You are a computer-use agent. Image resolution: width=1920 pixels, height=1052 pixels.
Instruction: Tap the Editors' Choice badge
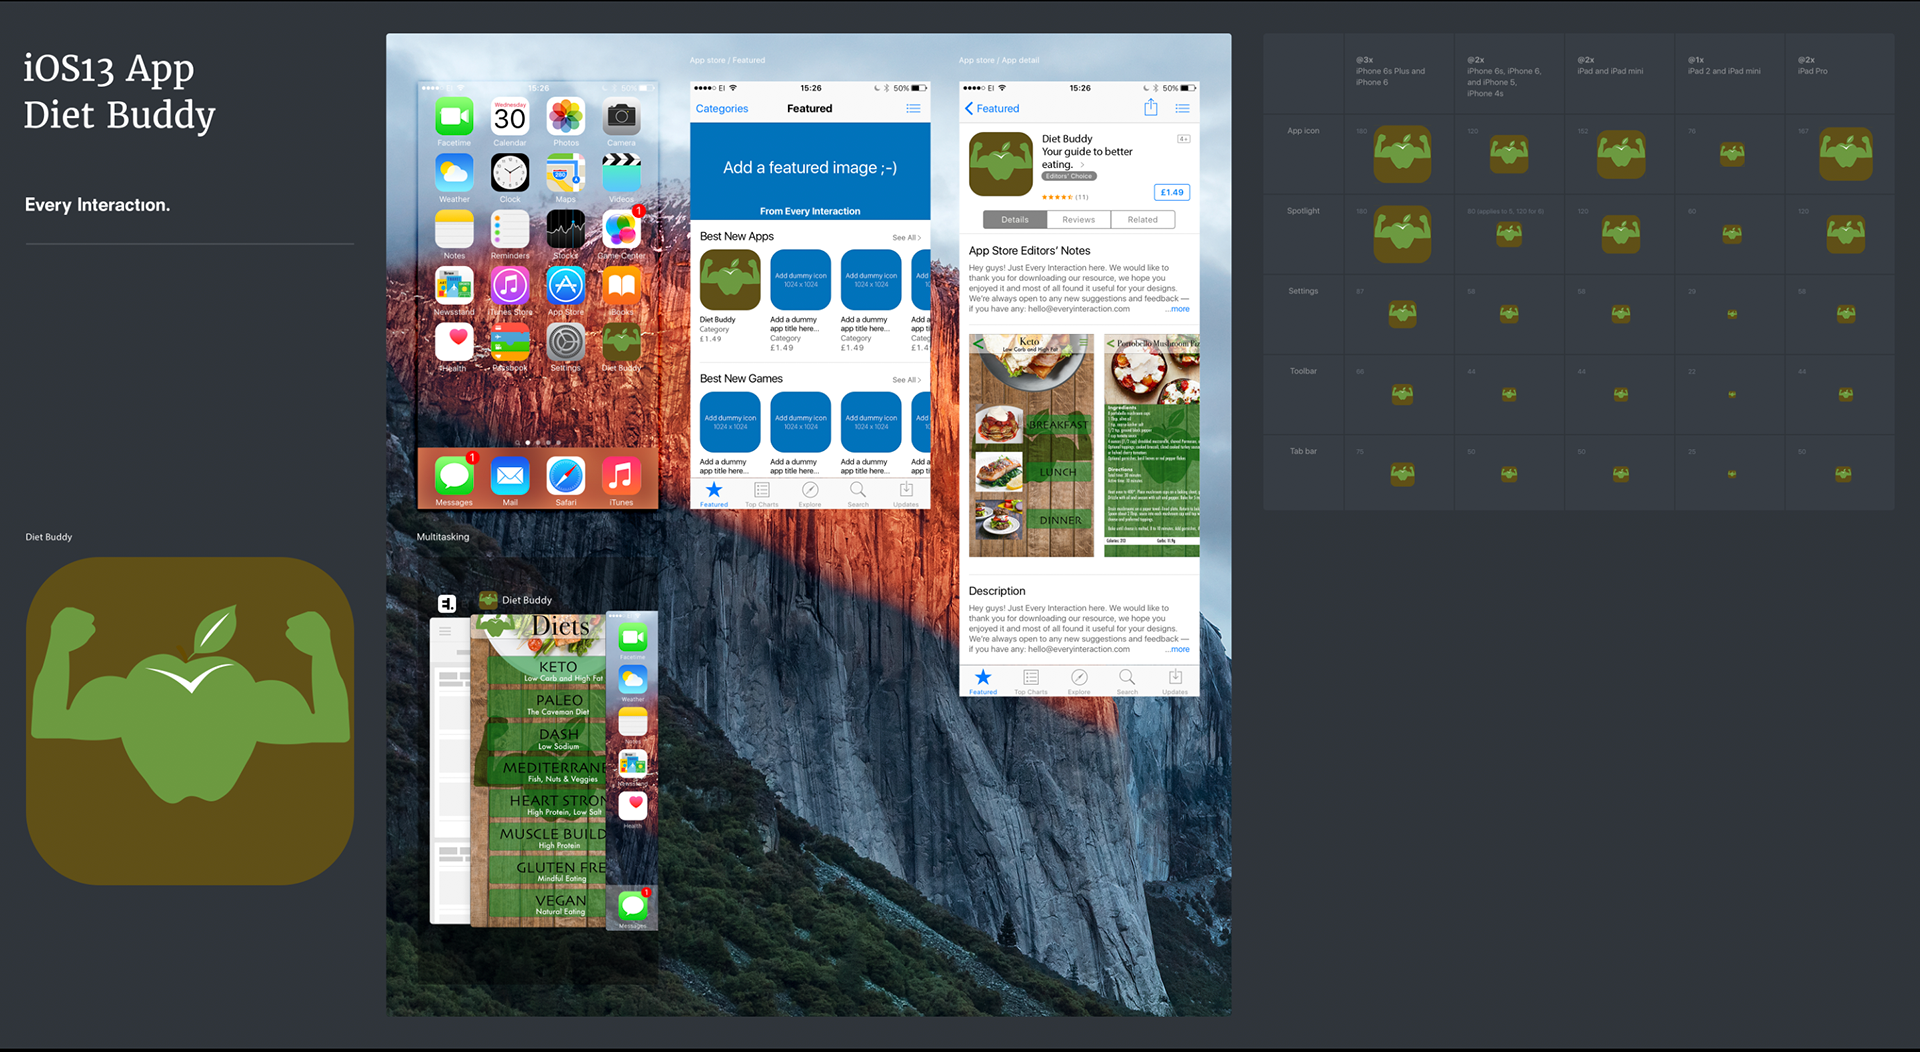(x=1069, y=176)
